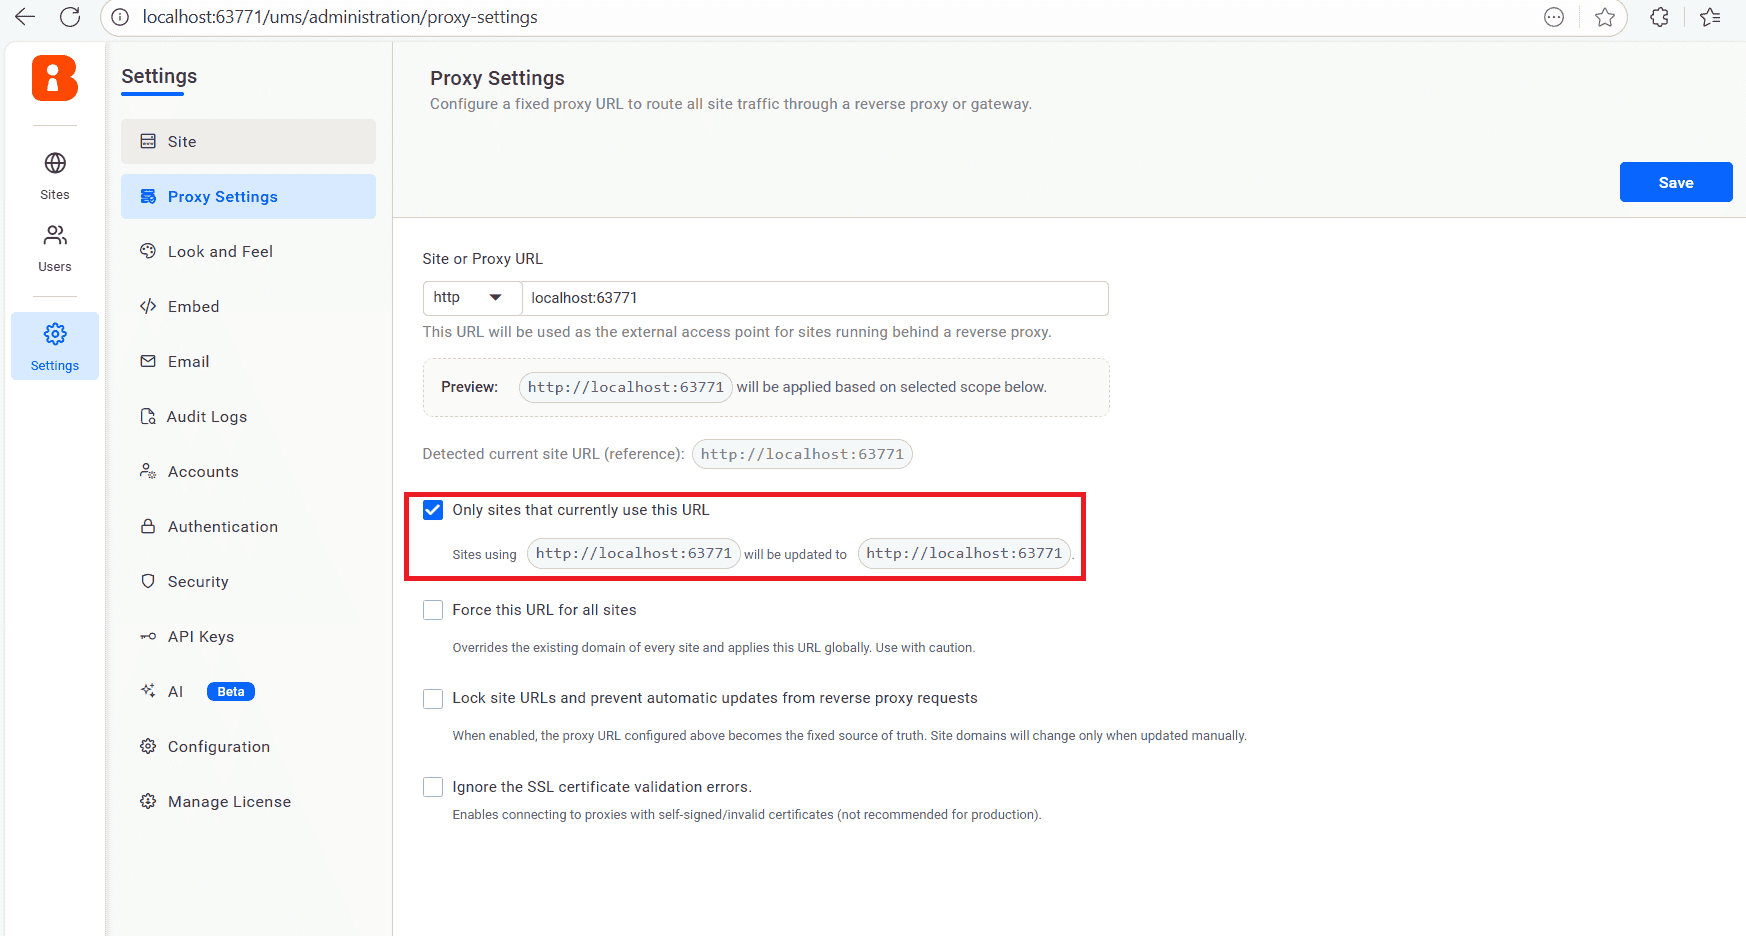
Task: Uncheck Only sites that currently use this URL
Action: click(x=433, y=510)
